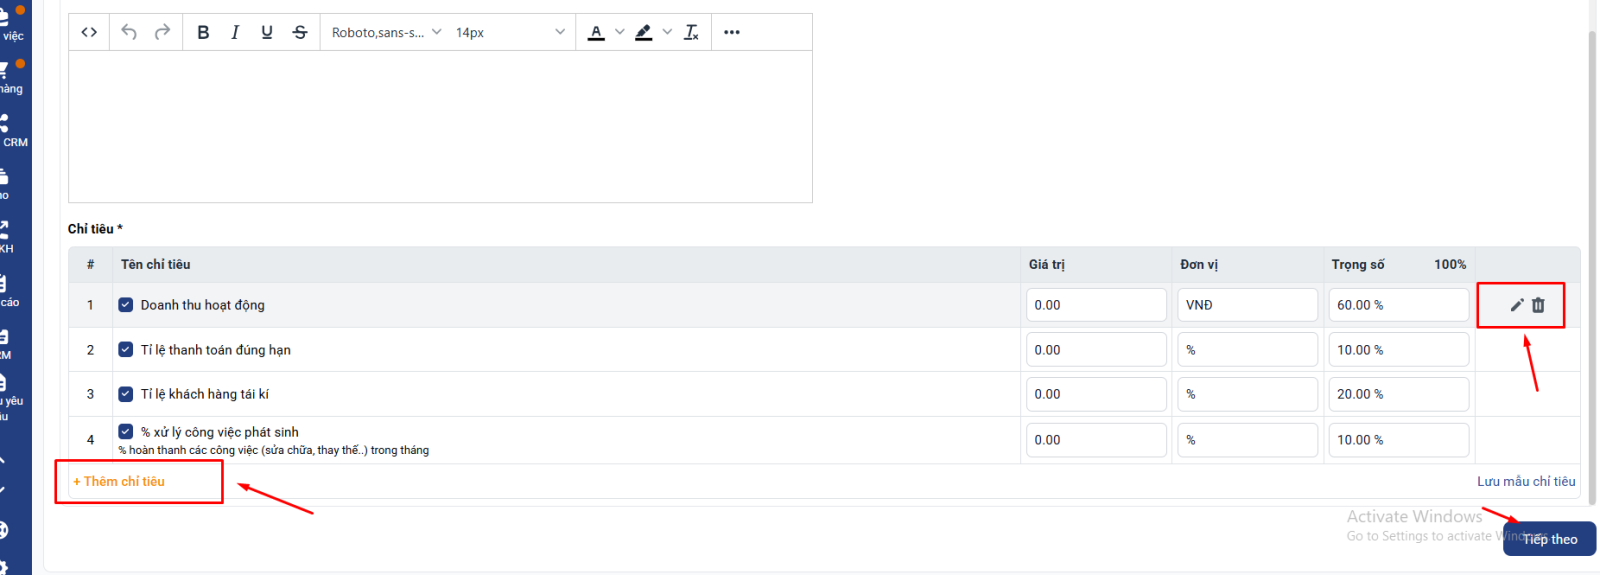The height and width of the screenshot is (575, 1600).
Task: Toggle italic text formatting
Action: coord(235,32)
